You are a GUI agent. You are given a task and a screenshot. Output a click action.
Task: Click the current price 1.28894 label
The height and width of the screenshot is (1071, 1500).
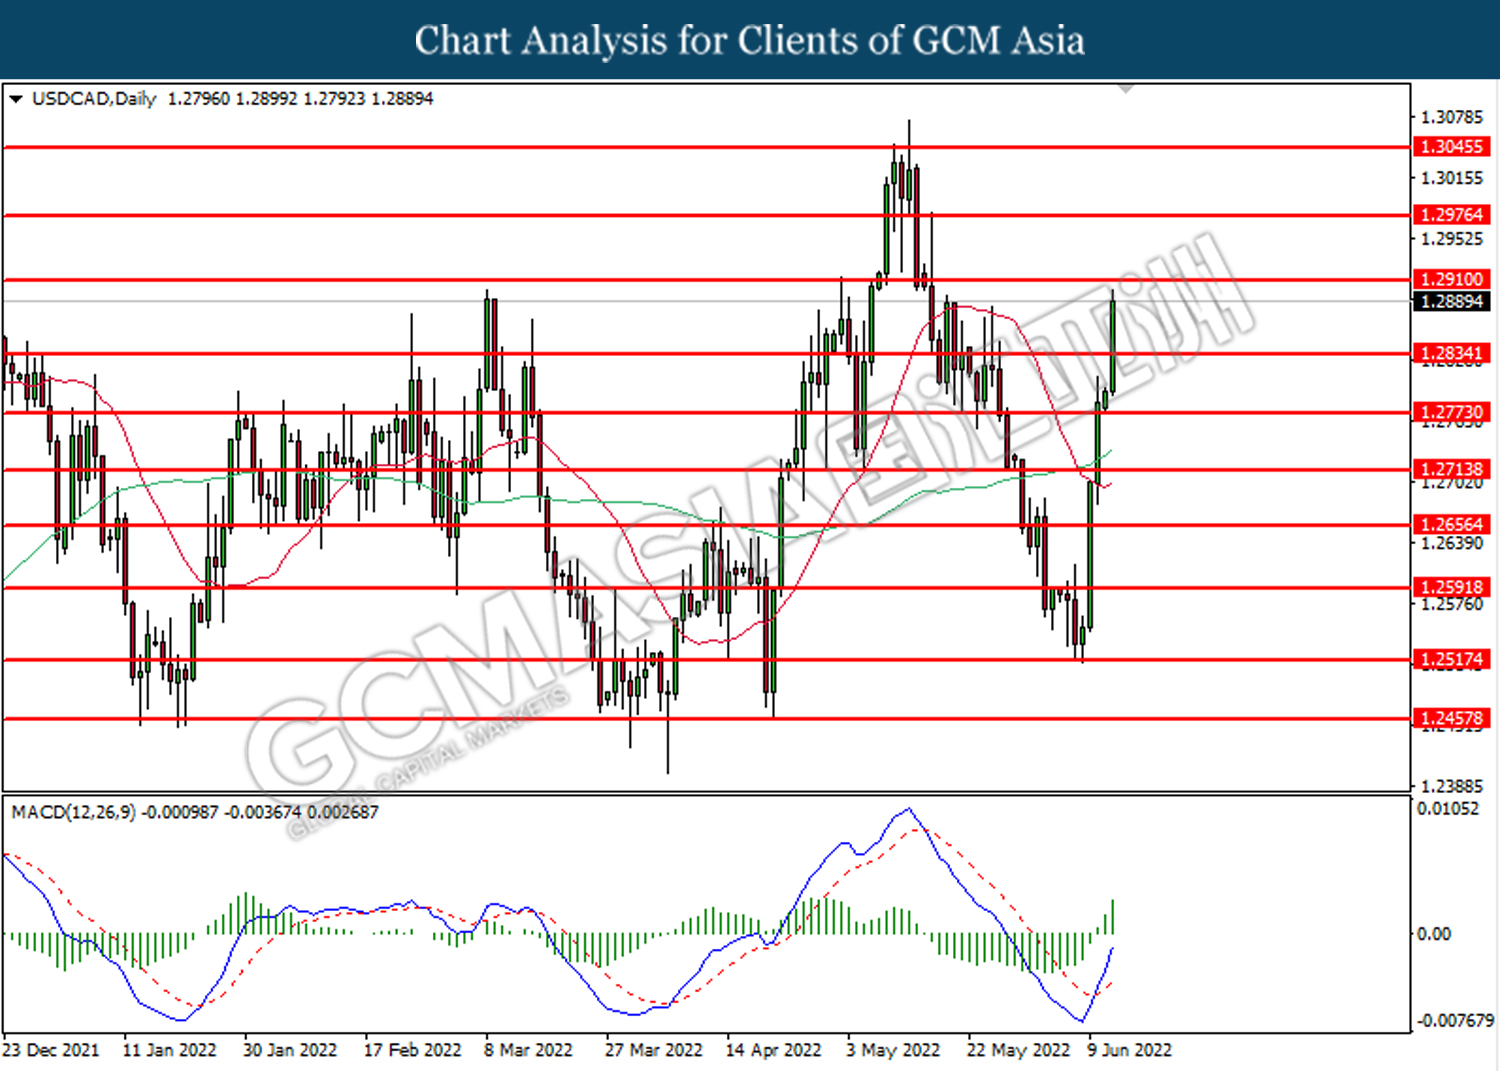tap(1452, 301)
